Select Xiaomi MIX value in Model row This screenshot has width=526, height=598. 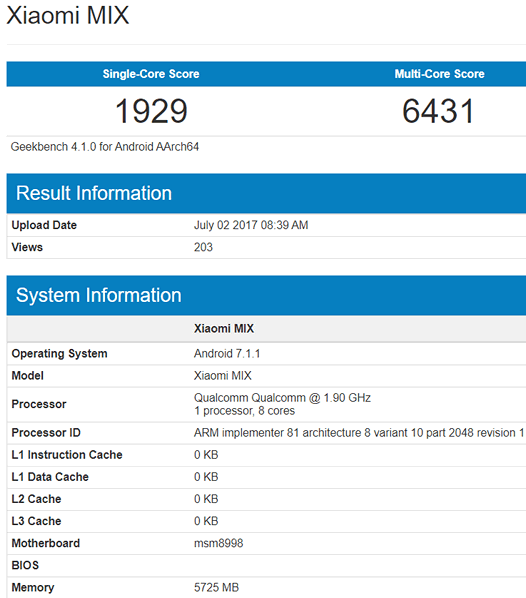click(223, 376)
